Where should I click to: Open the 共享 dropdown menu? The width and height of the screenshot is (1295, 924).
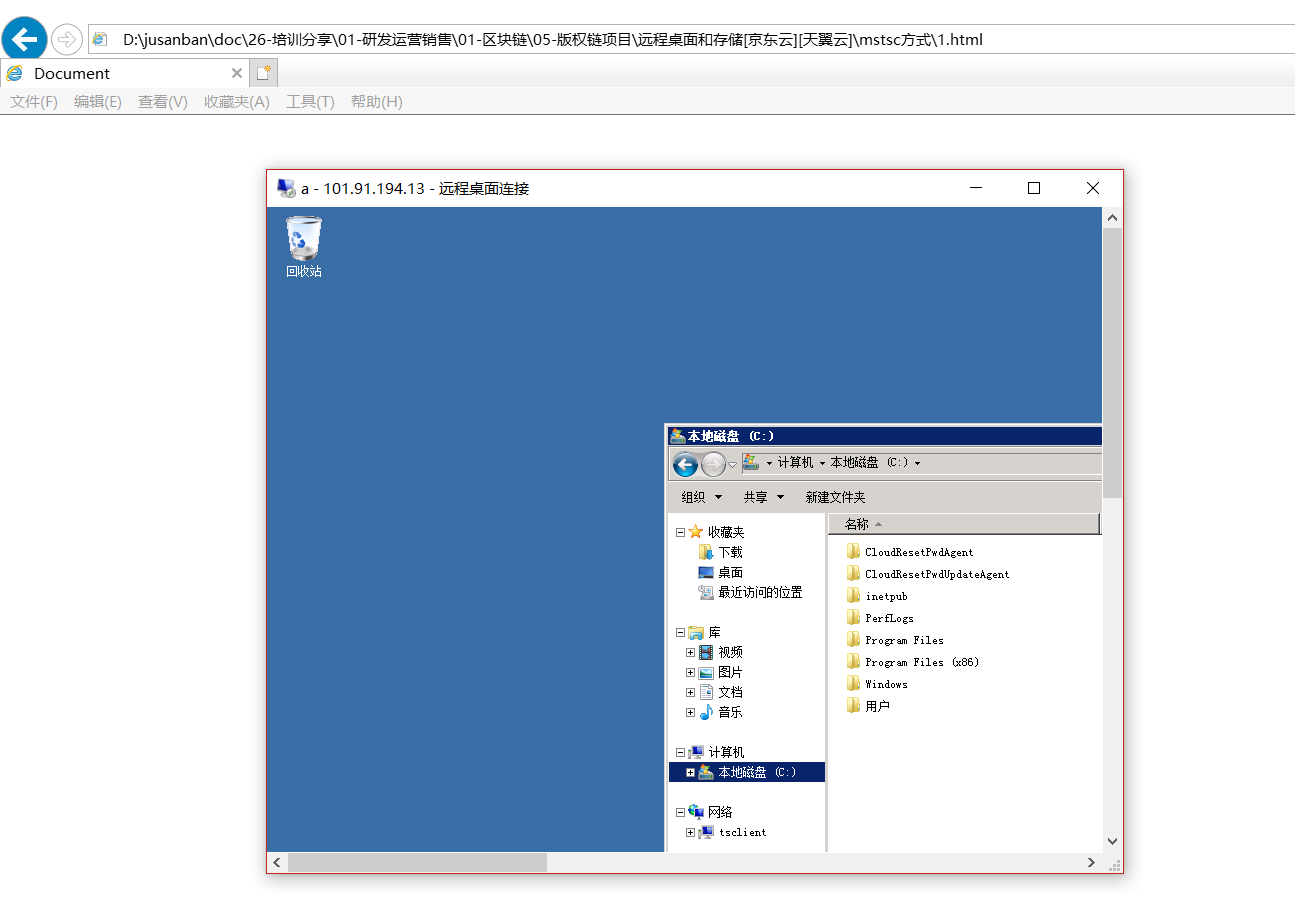point(763,497)
